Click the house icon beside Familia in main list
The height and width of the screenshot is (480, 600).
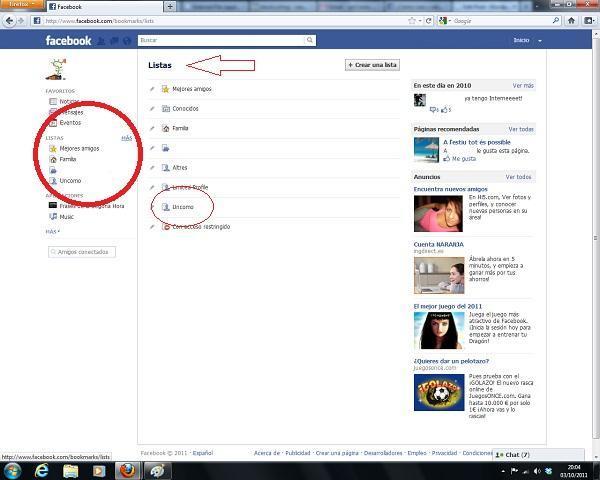165,128
